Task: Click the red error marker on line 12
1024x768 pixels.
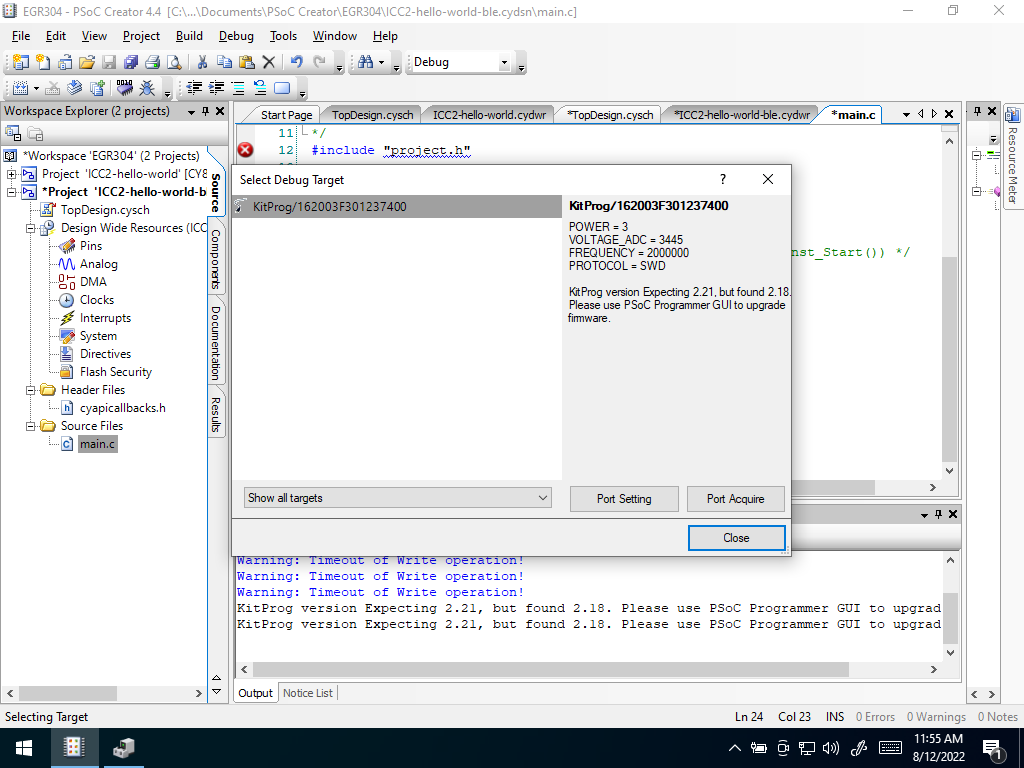Action: (x=246, y=150)
